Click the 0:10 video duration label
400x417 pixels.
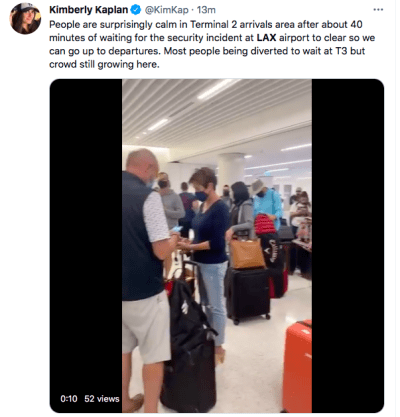click(x=69, y=399)
